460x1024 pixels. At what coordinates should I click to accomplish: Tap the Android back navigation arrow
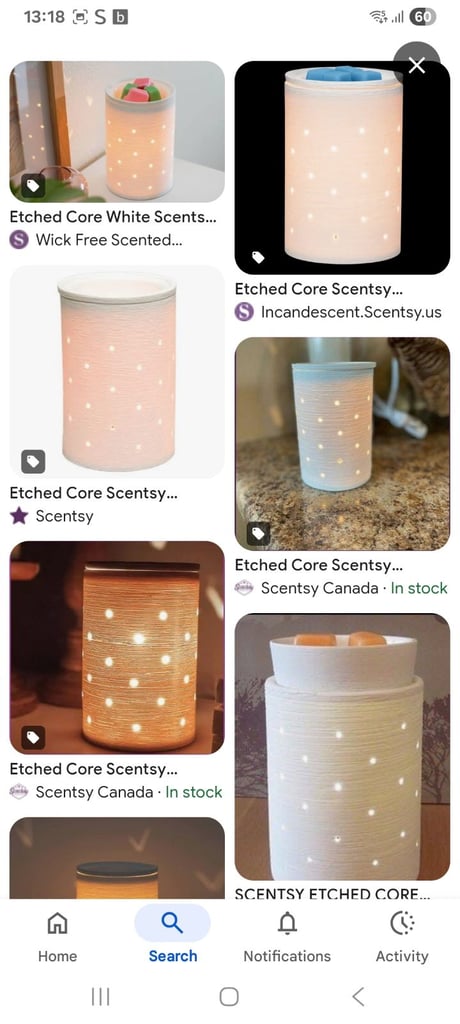[357, 996]
